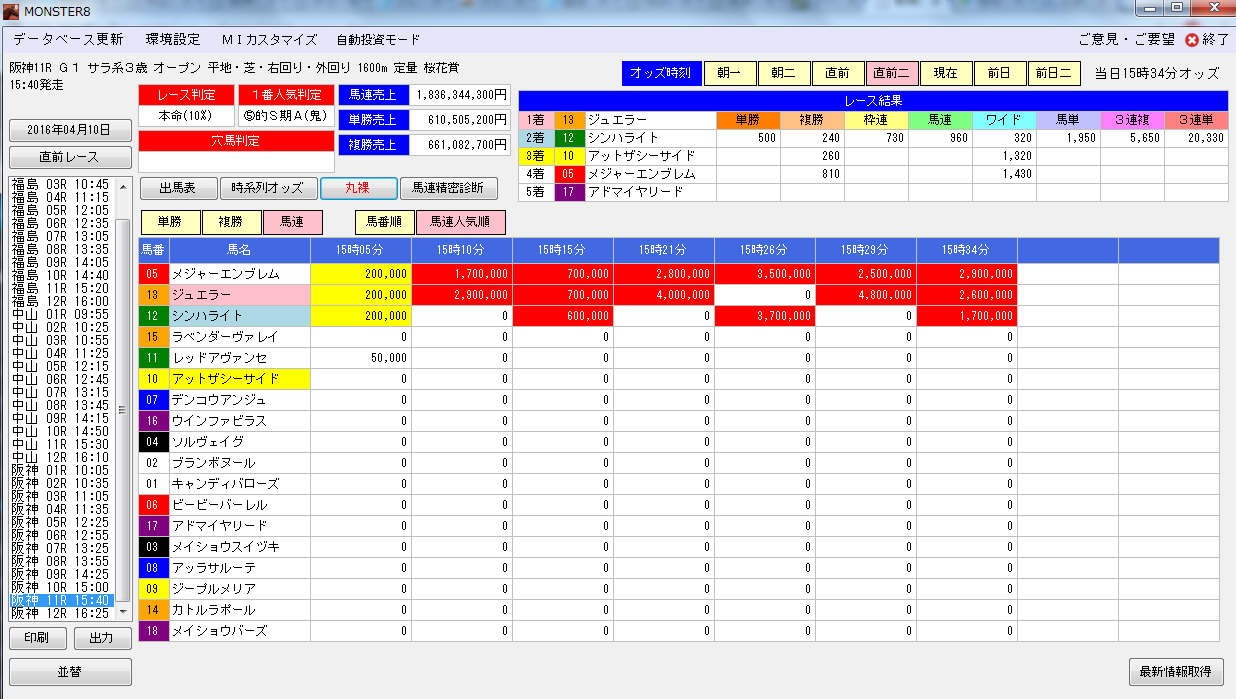Open the 環境設定 menu

tap(173, 40)
